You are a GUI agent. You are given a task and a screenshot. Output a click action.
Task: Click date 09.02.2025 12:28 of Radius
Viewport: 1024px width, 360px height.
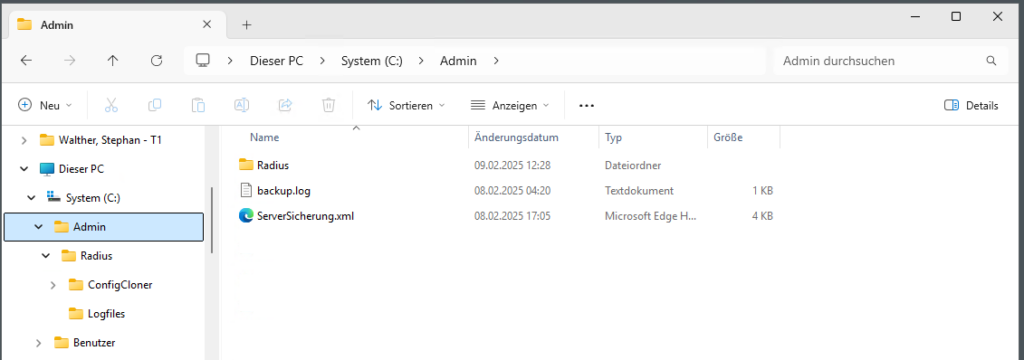[x=512, y=165]
